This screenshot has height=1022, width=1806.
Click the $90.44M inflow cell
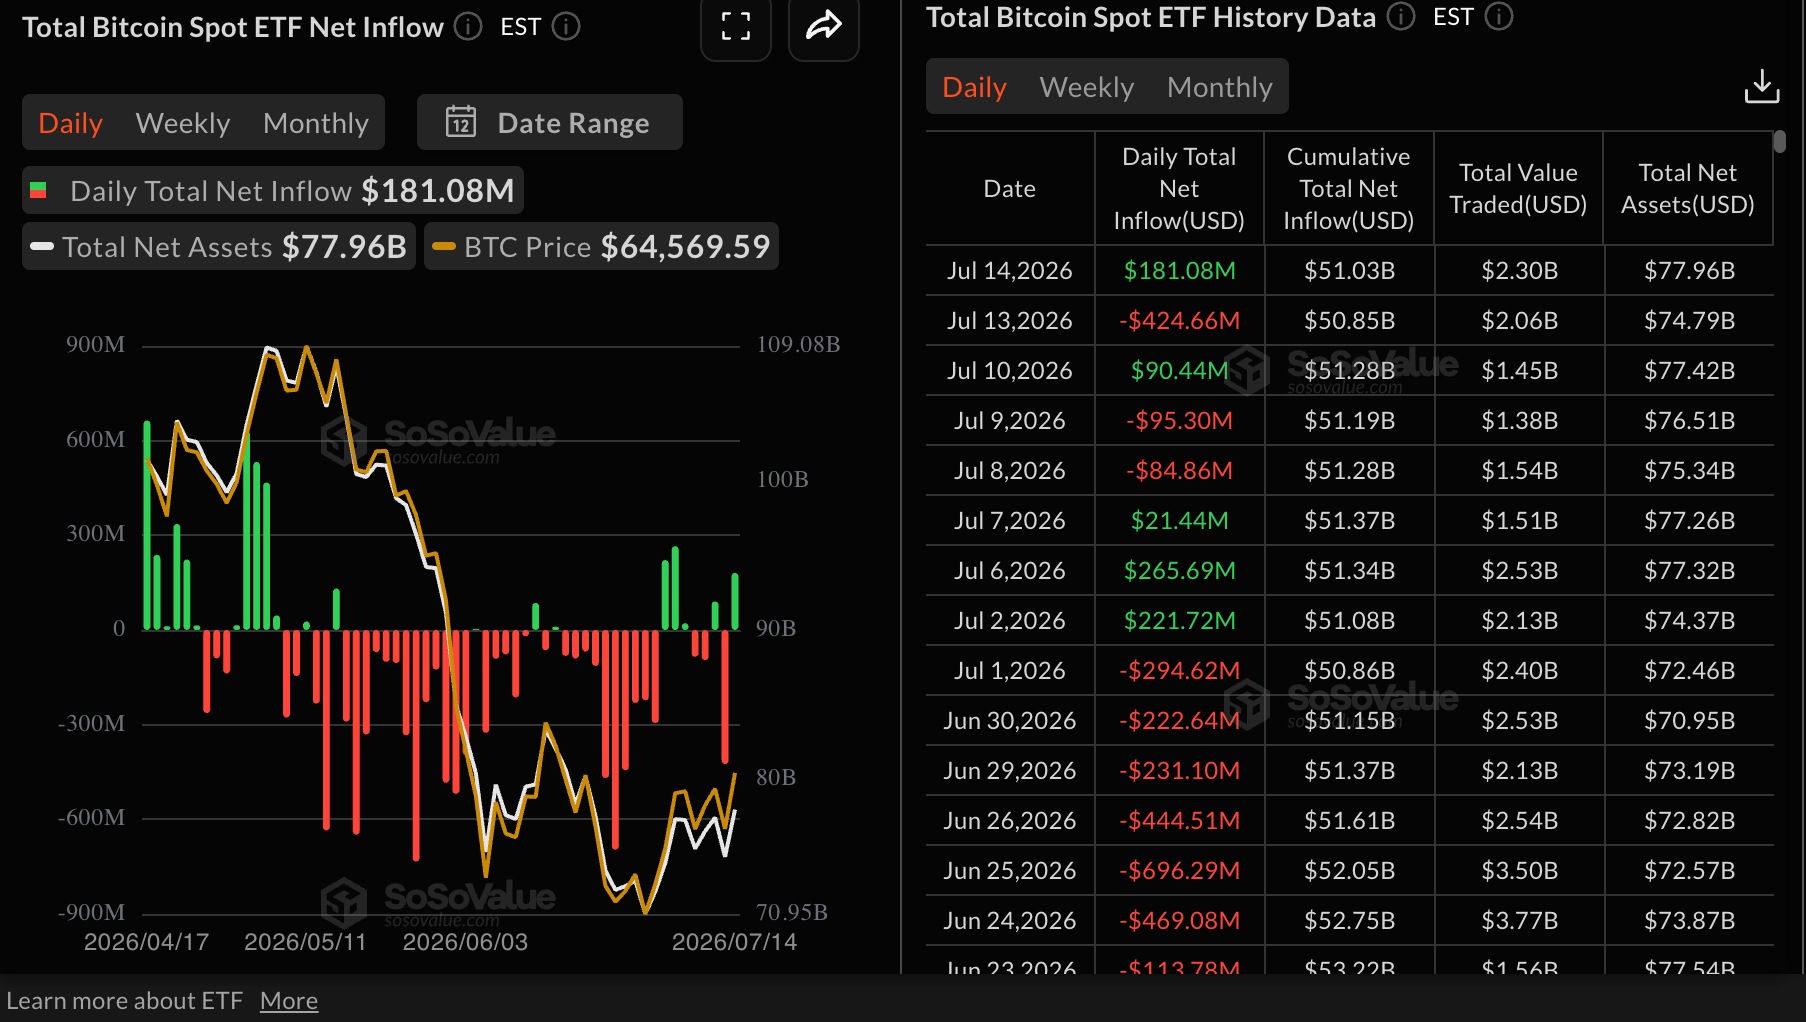[1180, 371]
